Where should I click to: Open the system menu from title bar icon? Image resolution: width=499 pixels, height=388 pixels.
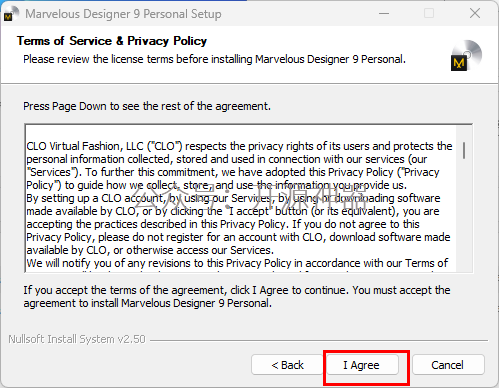[x=8, y=14]
